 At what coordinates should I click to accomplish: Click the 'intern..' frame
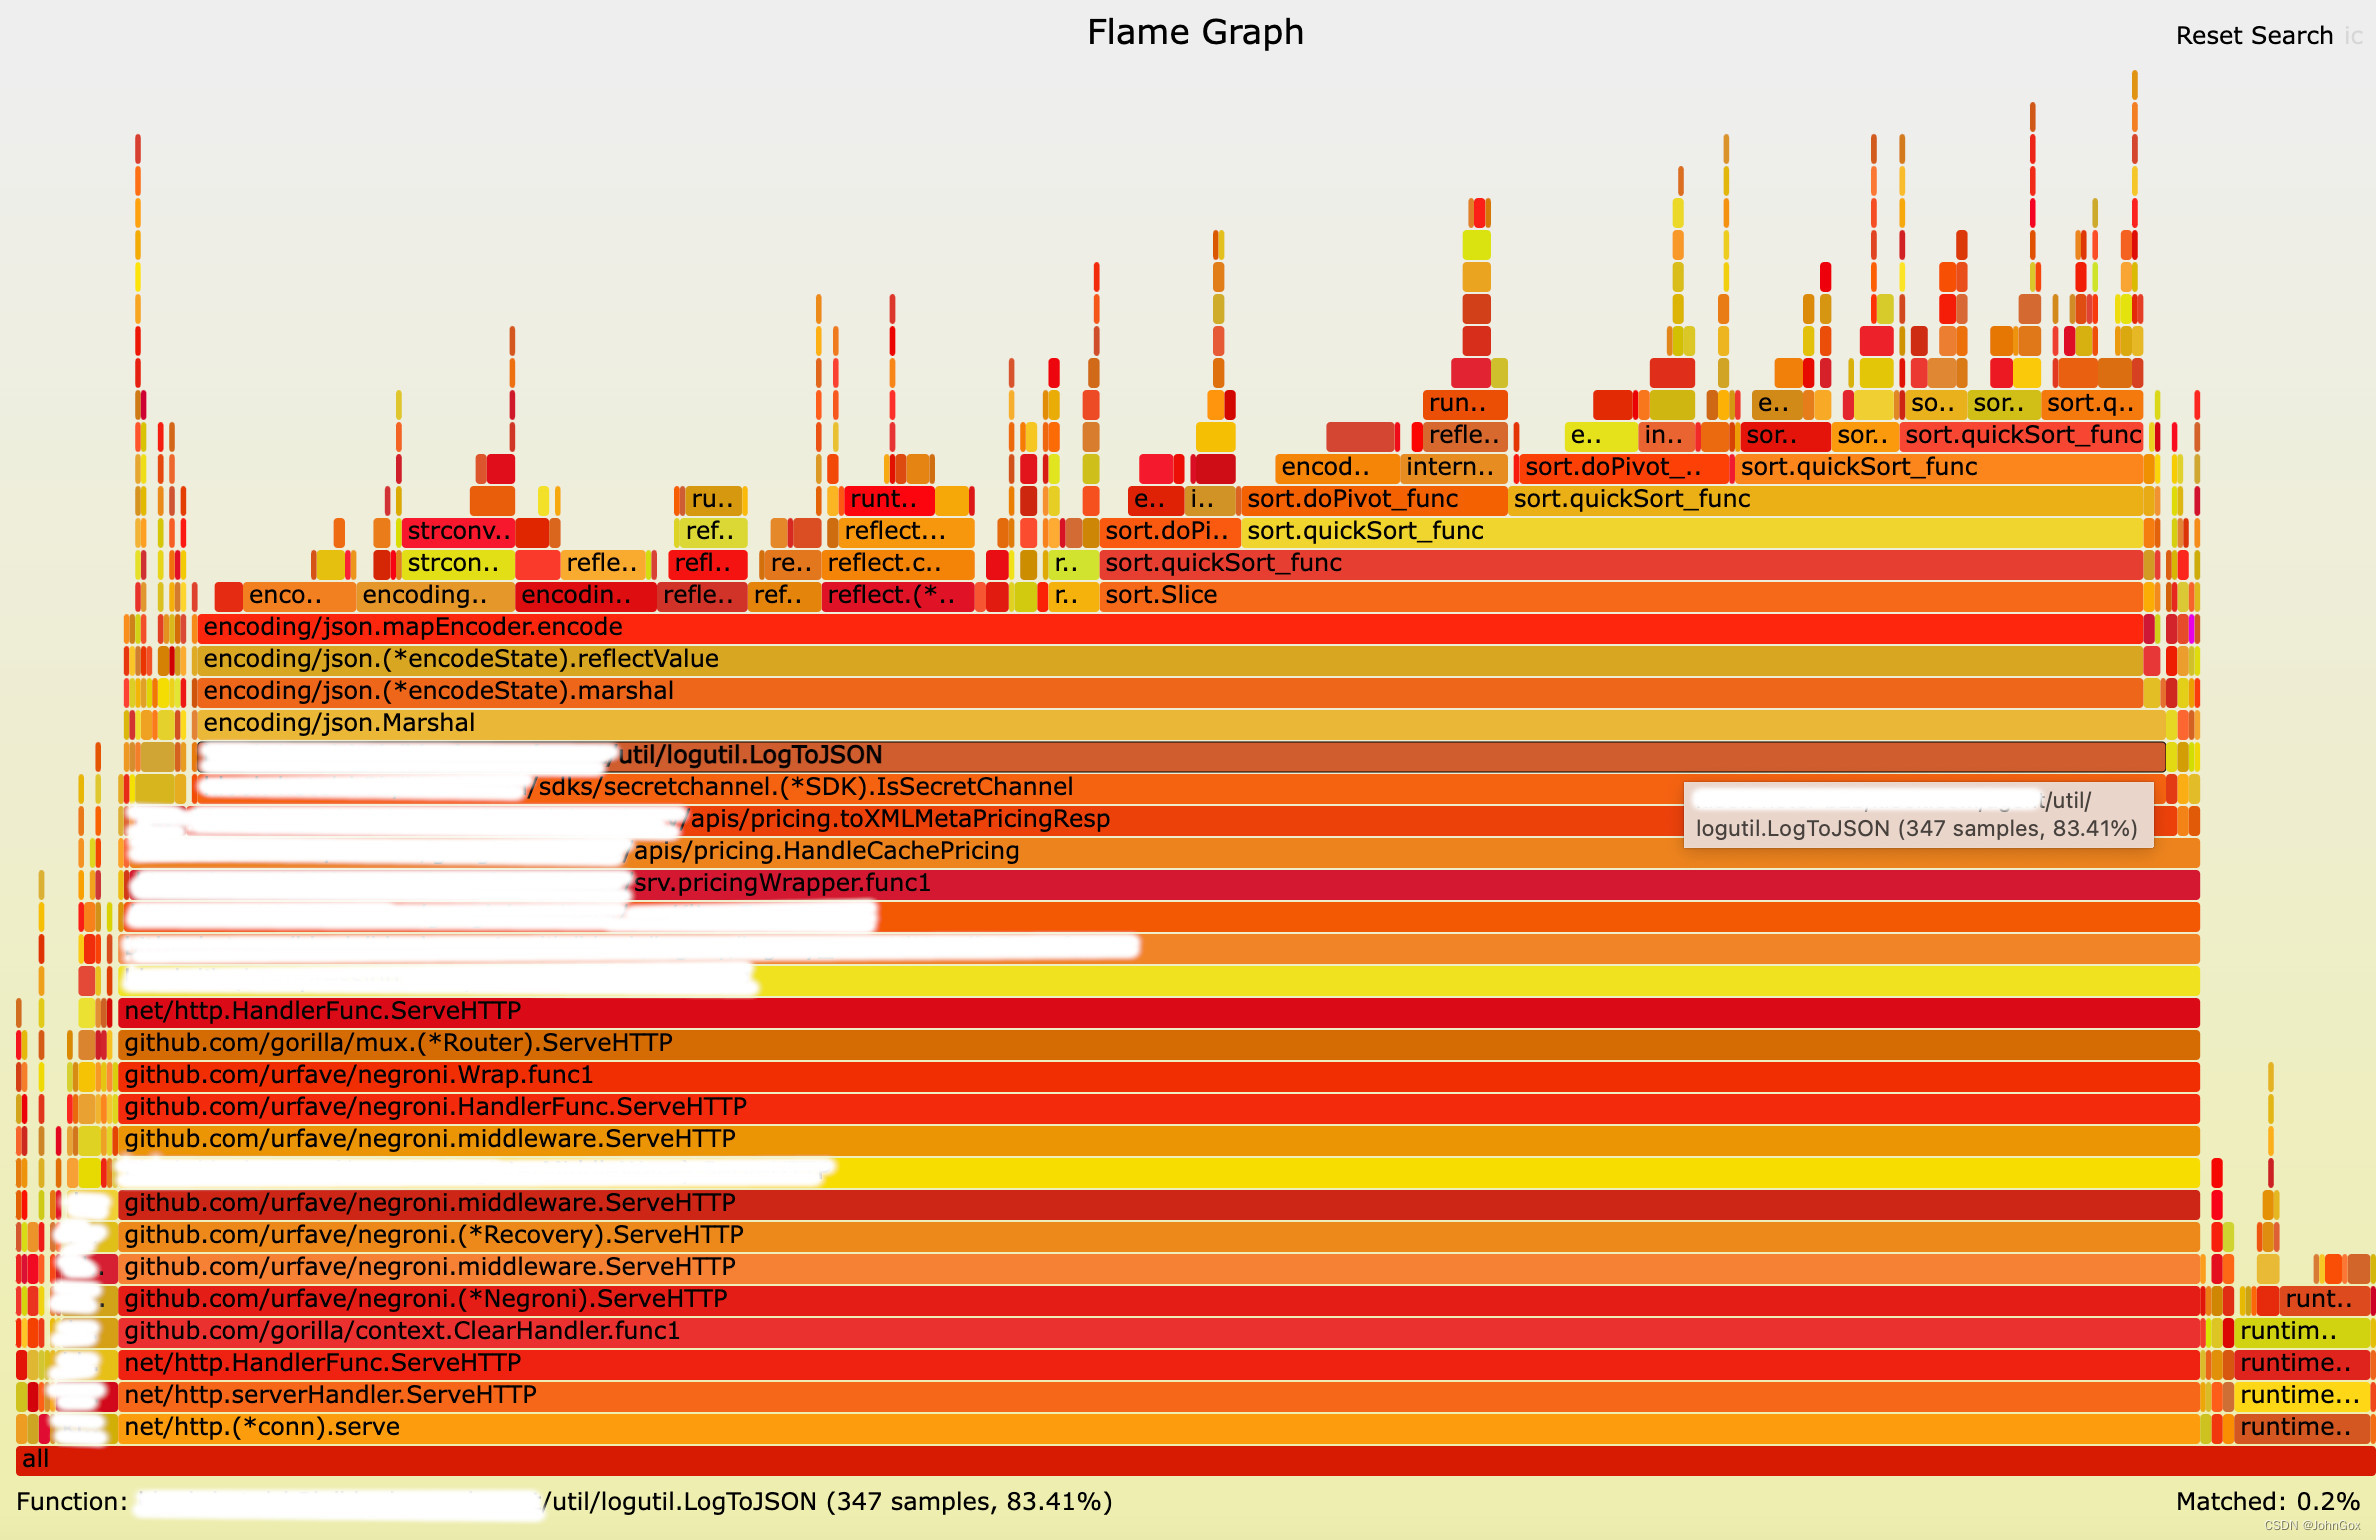pyautogui.click(x=1453, y=467)
